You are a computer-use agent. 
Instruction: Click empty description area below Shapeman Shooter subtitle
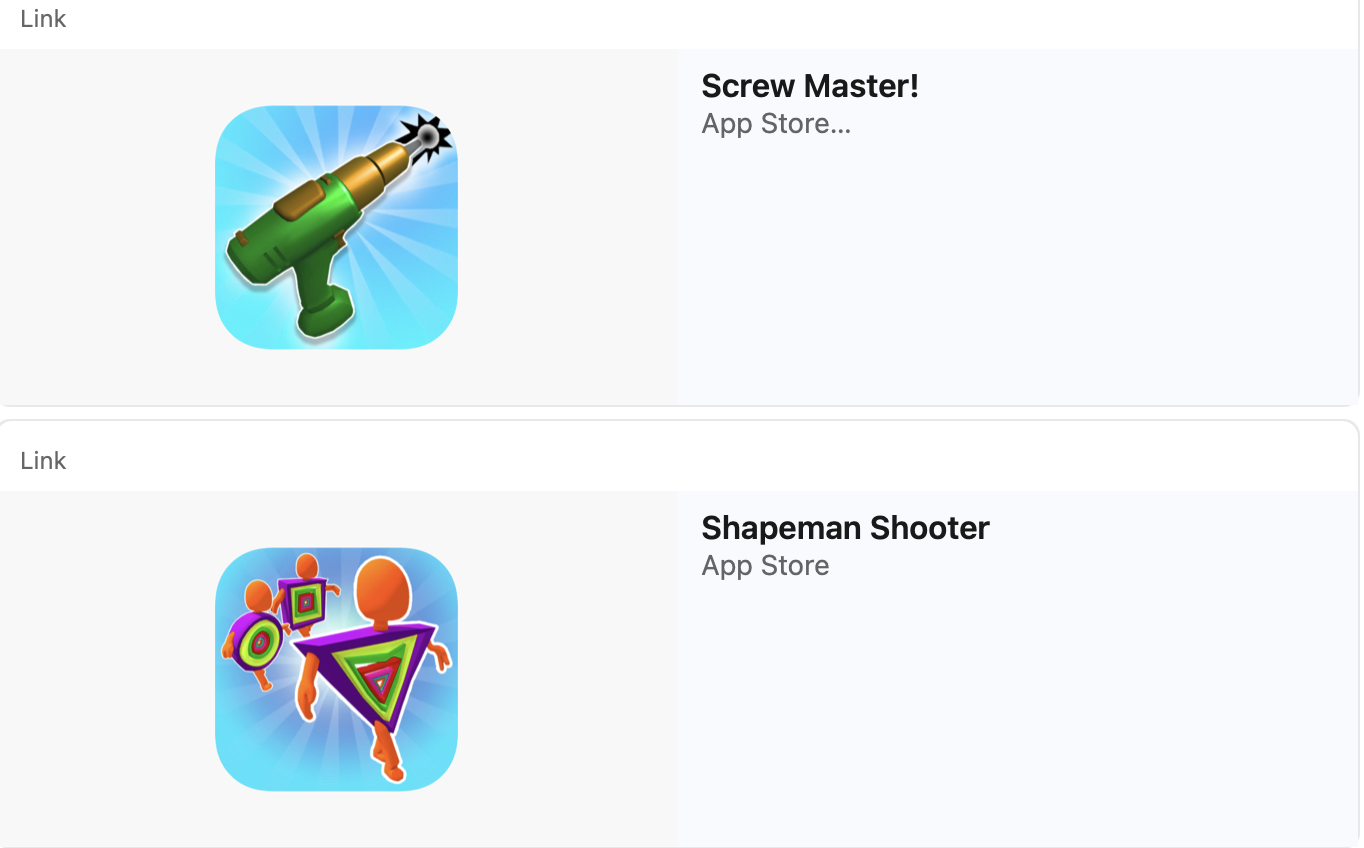(1017, 712)
